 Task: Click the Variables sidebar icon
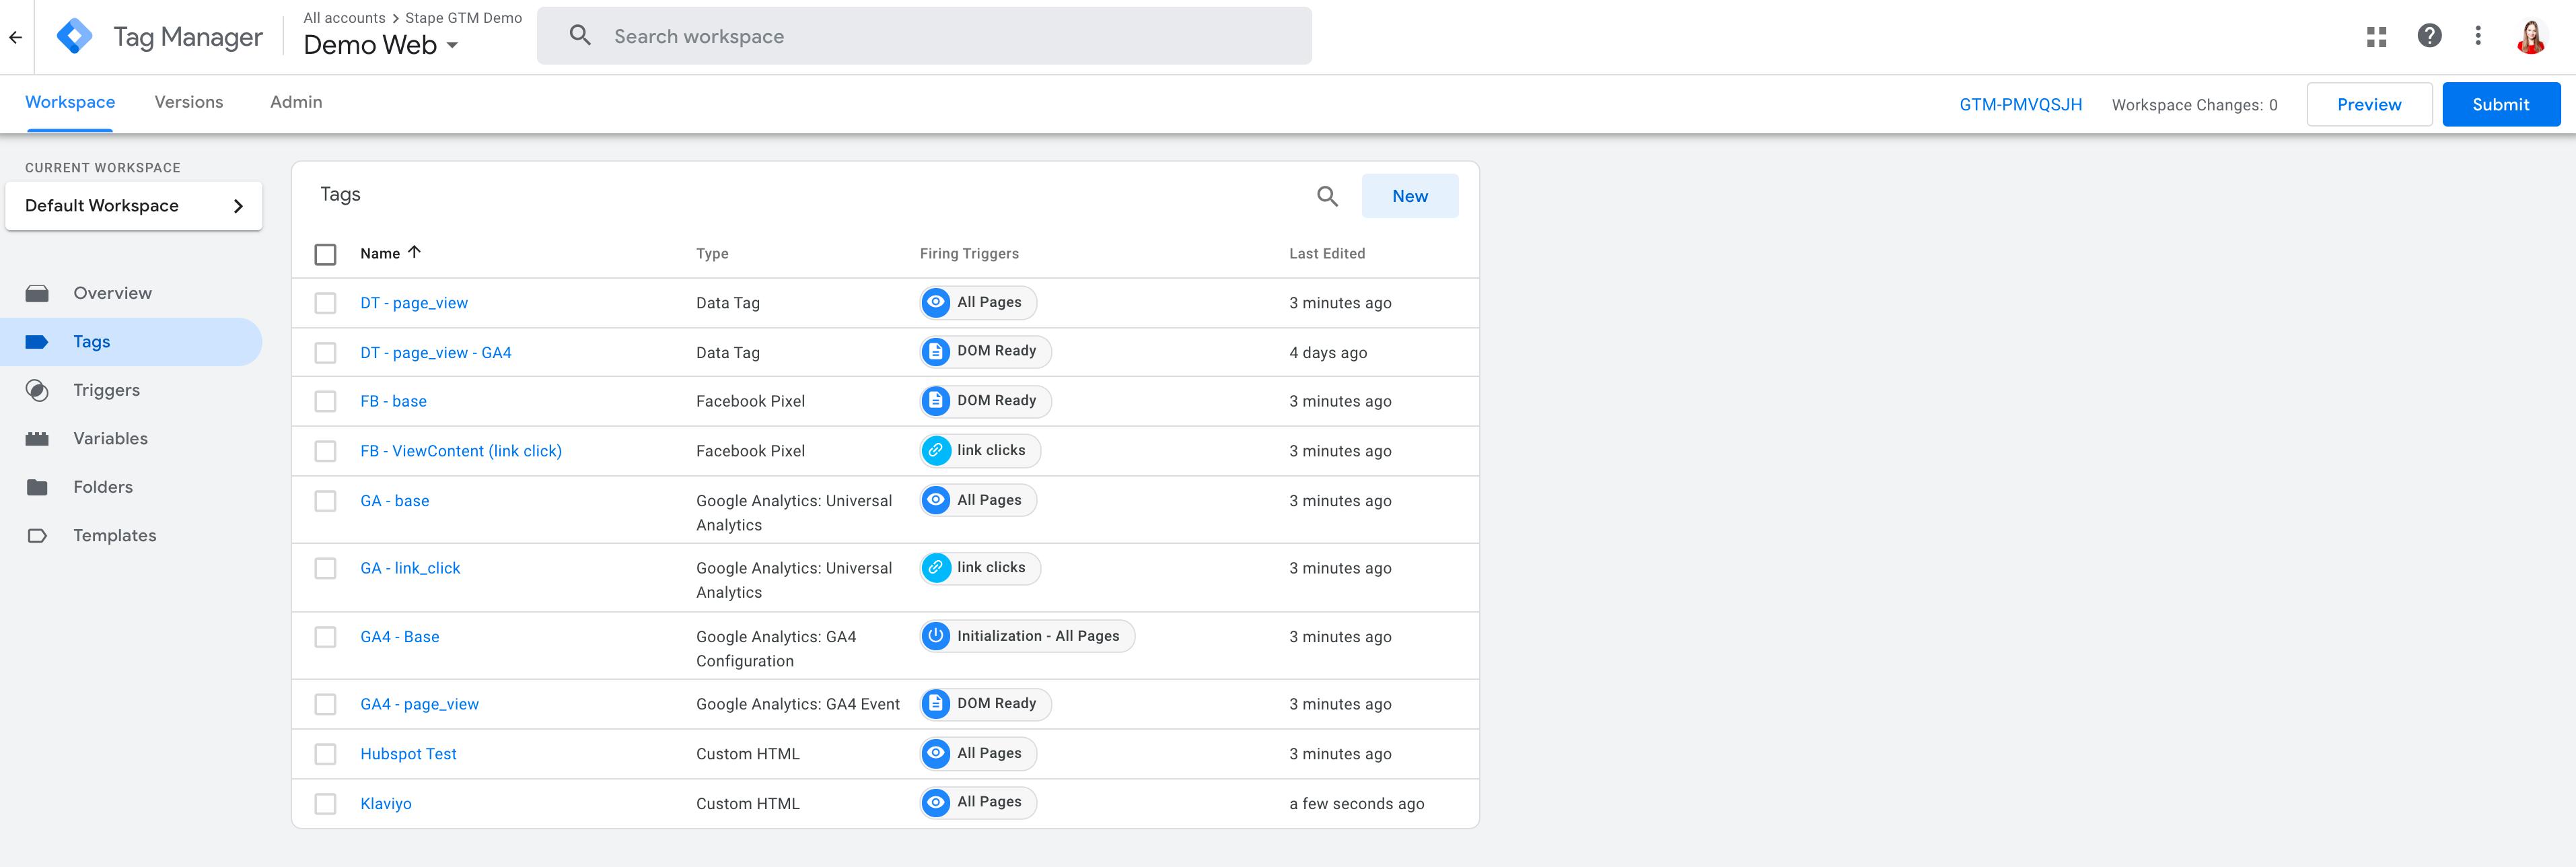click(37, 439)
